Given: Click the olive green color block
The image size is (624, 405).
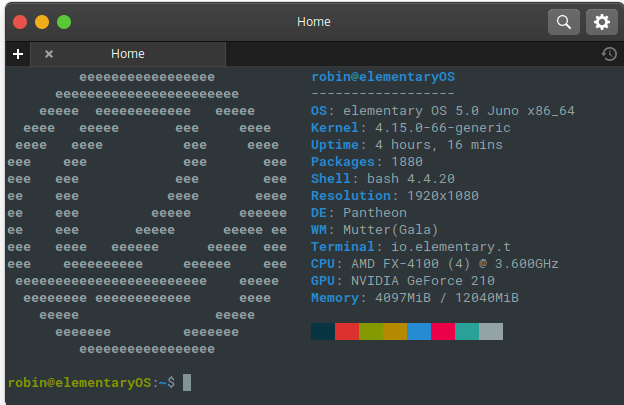Looking at the screenshot, I should pyautogui.click(x=371, y=331).
